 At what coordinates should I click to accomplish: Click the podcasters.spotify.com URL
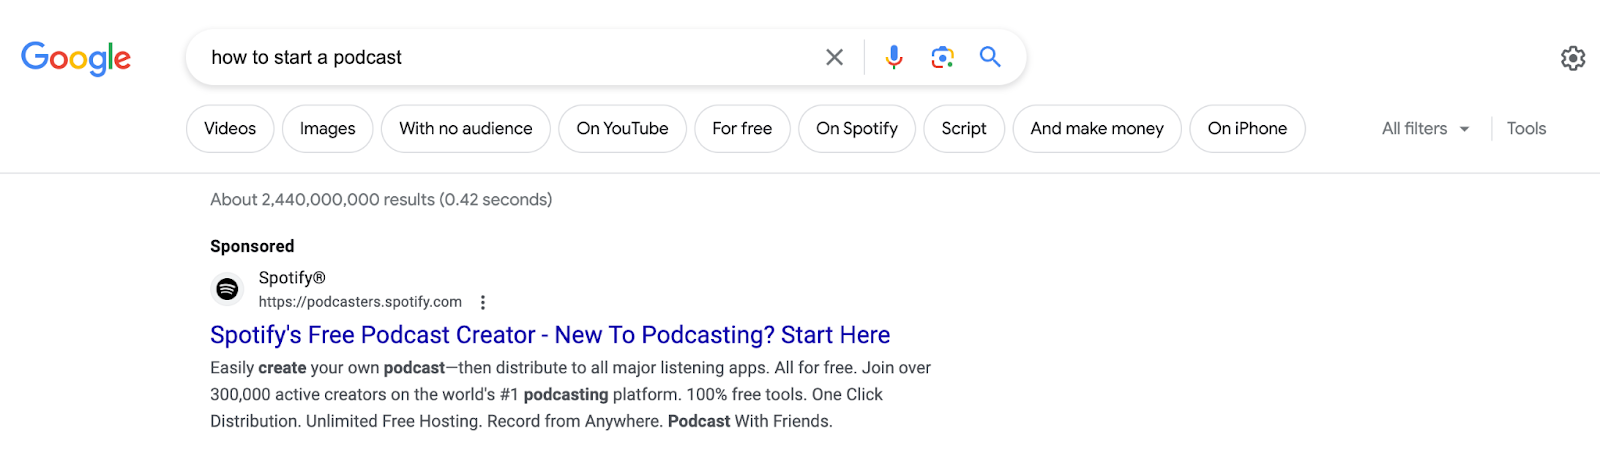360,302
